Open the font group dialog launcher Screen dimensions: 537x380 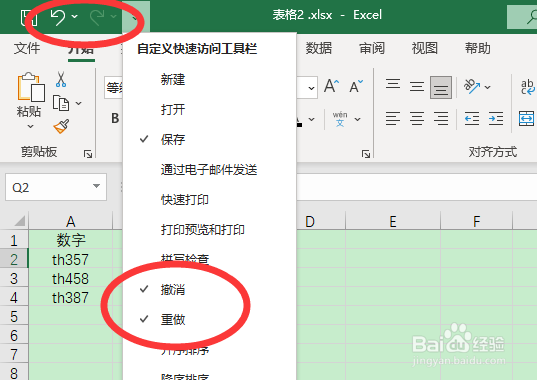366,154
